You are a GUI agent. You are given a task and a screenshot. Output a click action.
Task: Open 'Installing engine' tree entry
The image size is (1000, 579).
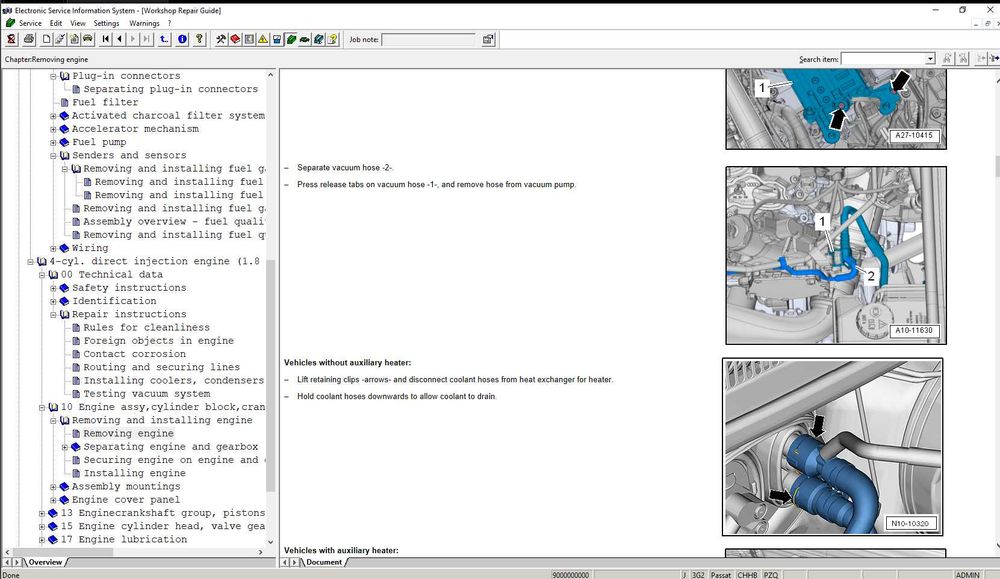coord(135,473)
